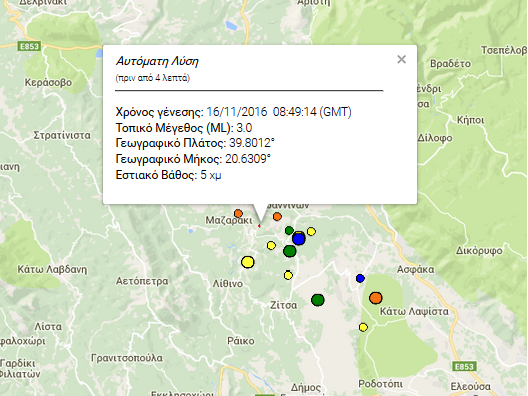
Task: Select the large green marker below the blue one
Action: tap(290, 251)
